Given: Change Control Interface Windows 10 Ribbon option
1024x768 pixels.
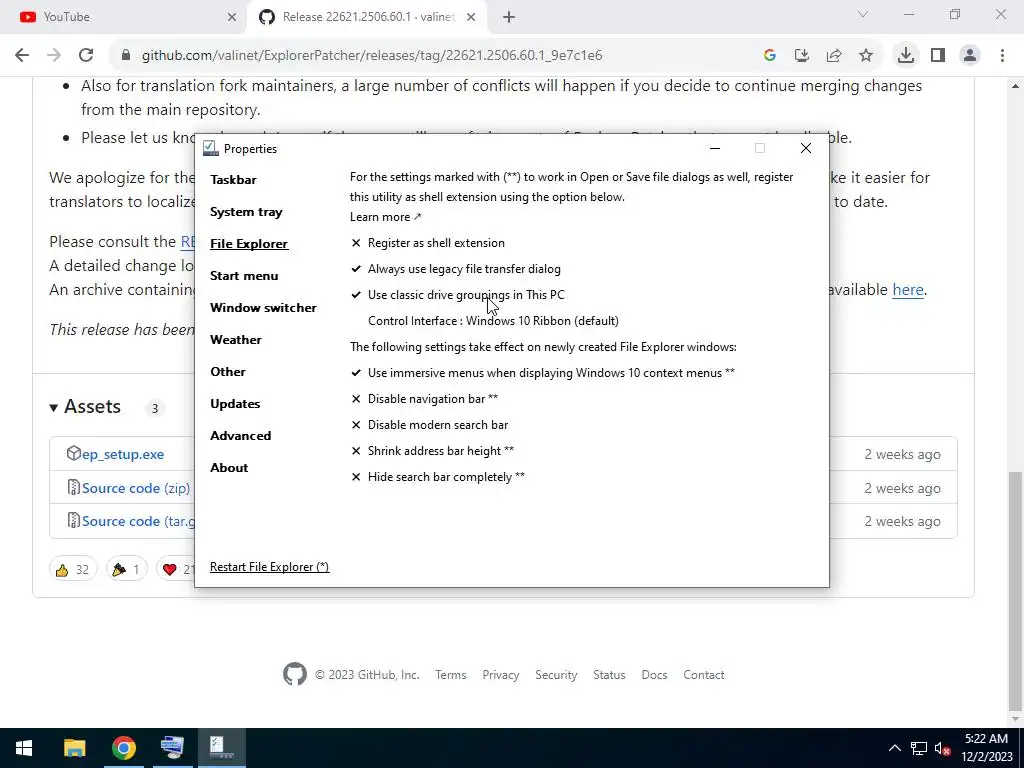Looking at the screenshot, I should click(x=493, y=321).
